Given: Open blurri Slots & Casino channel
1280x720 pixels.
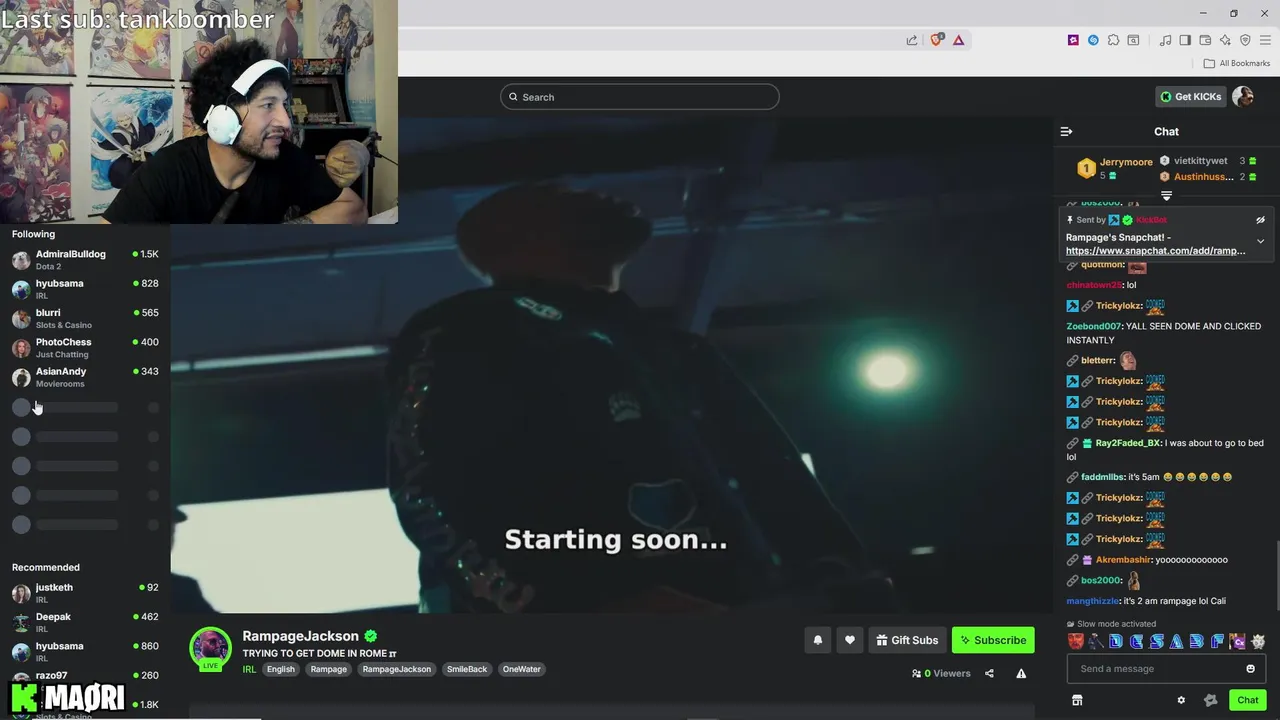Looking at the screenshot, I should (x=85, y=318).
